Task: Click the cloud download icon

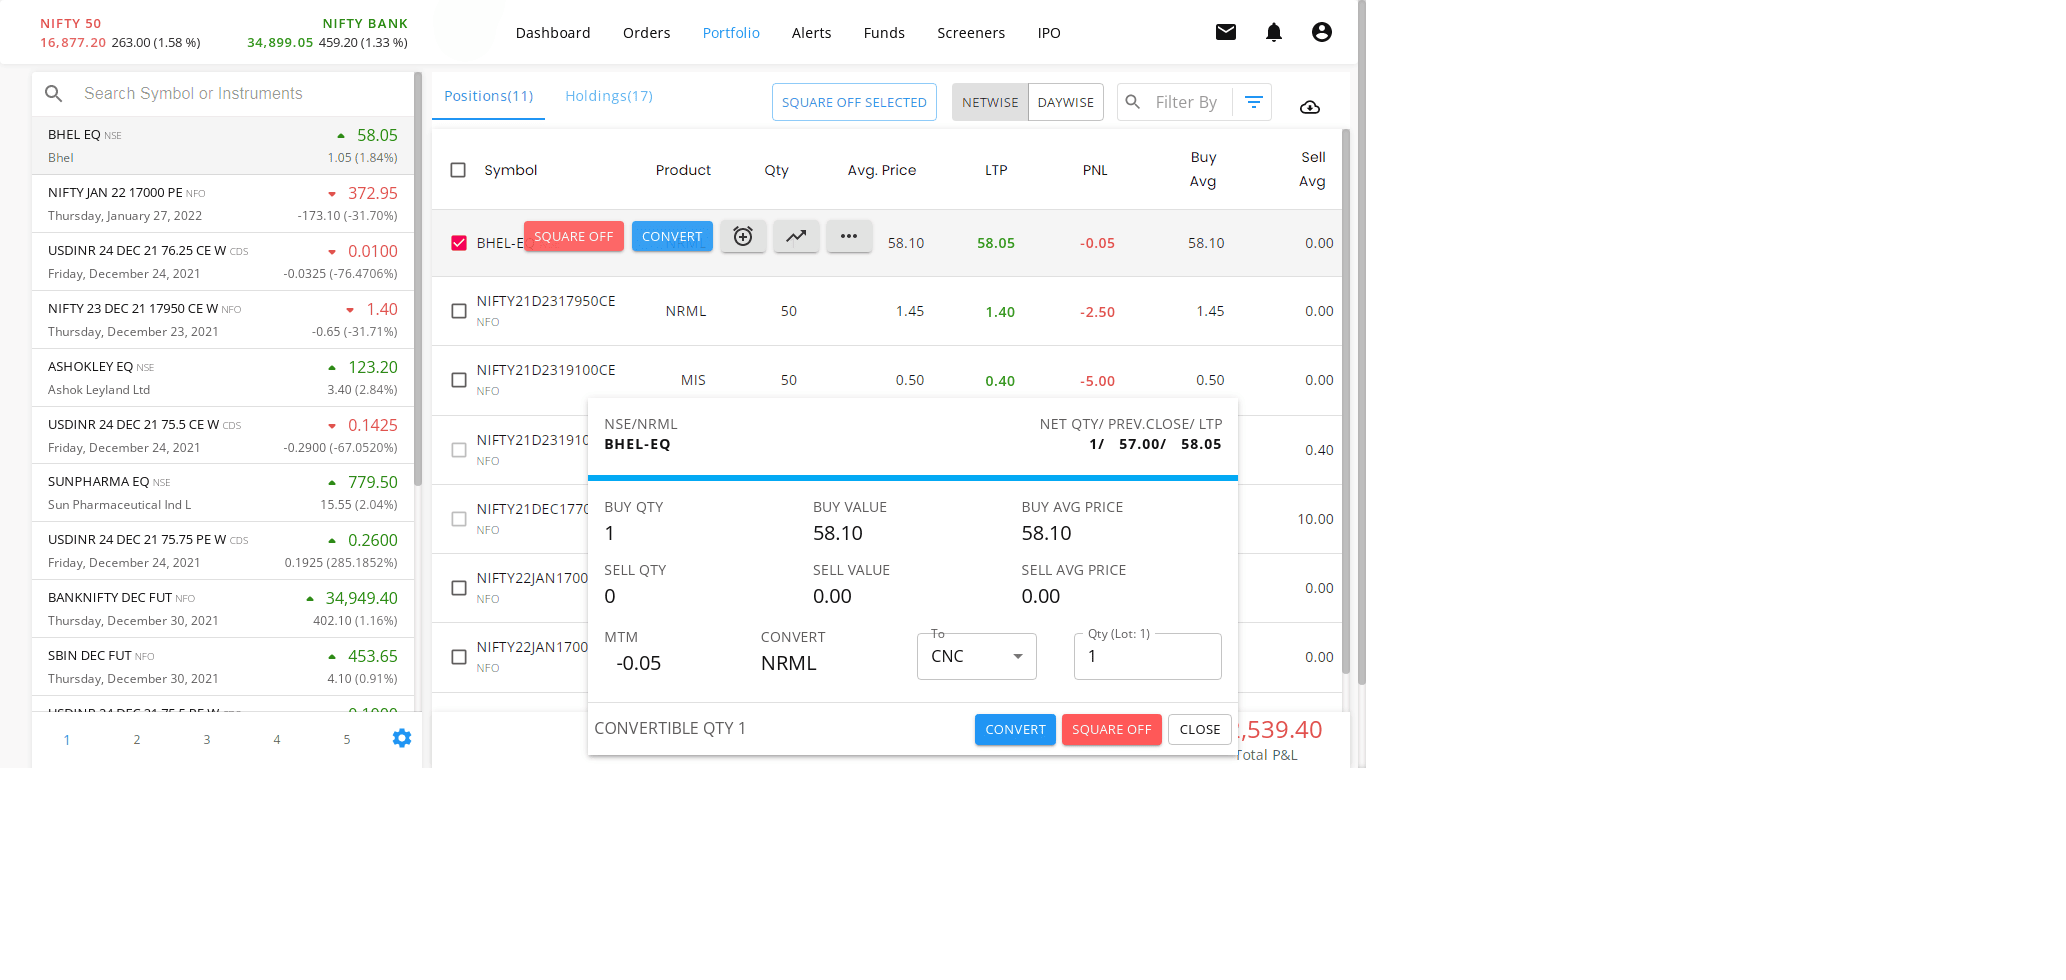Action: [1309, 107]
